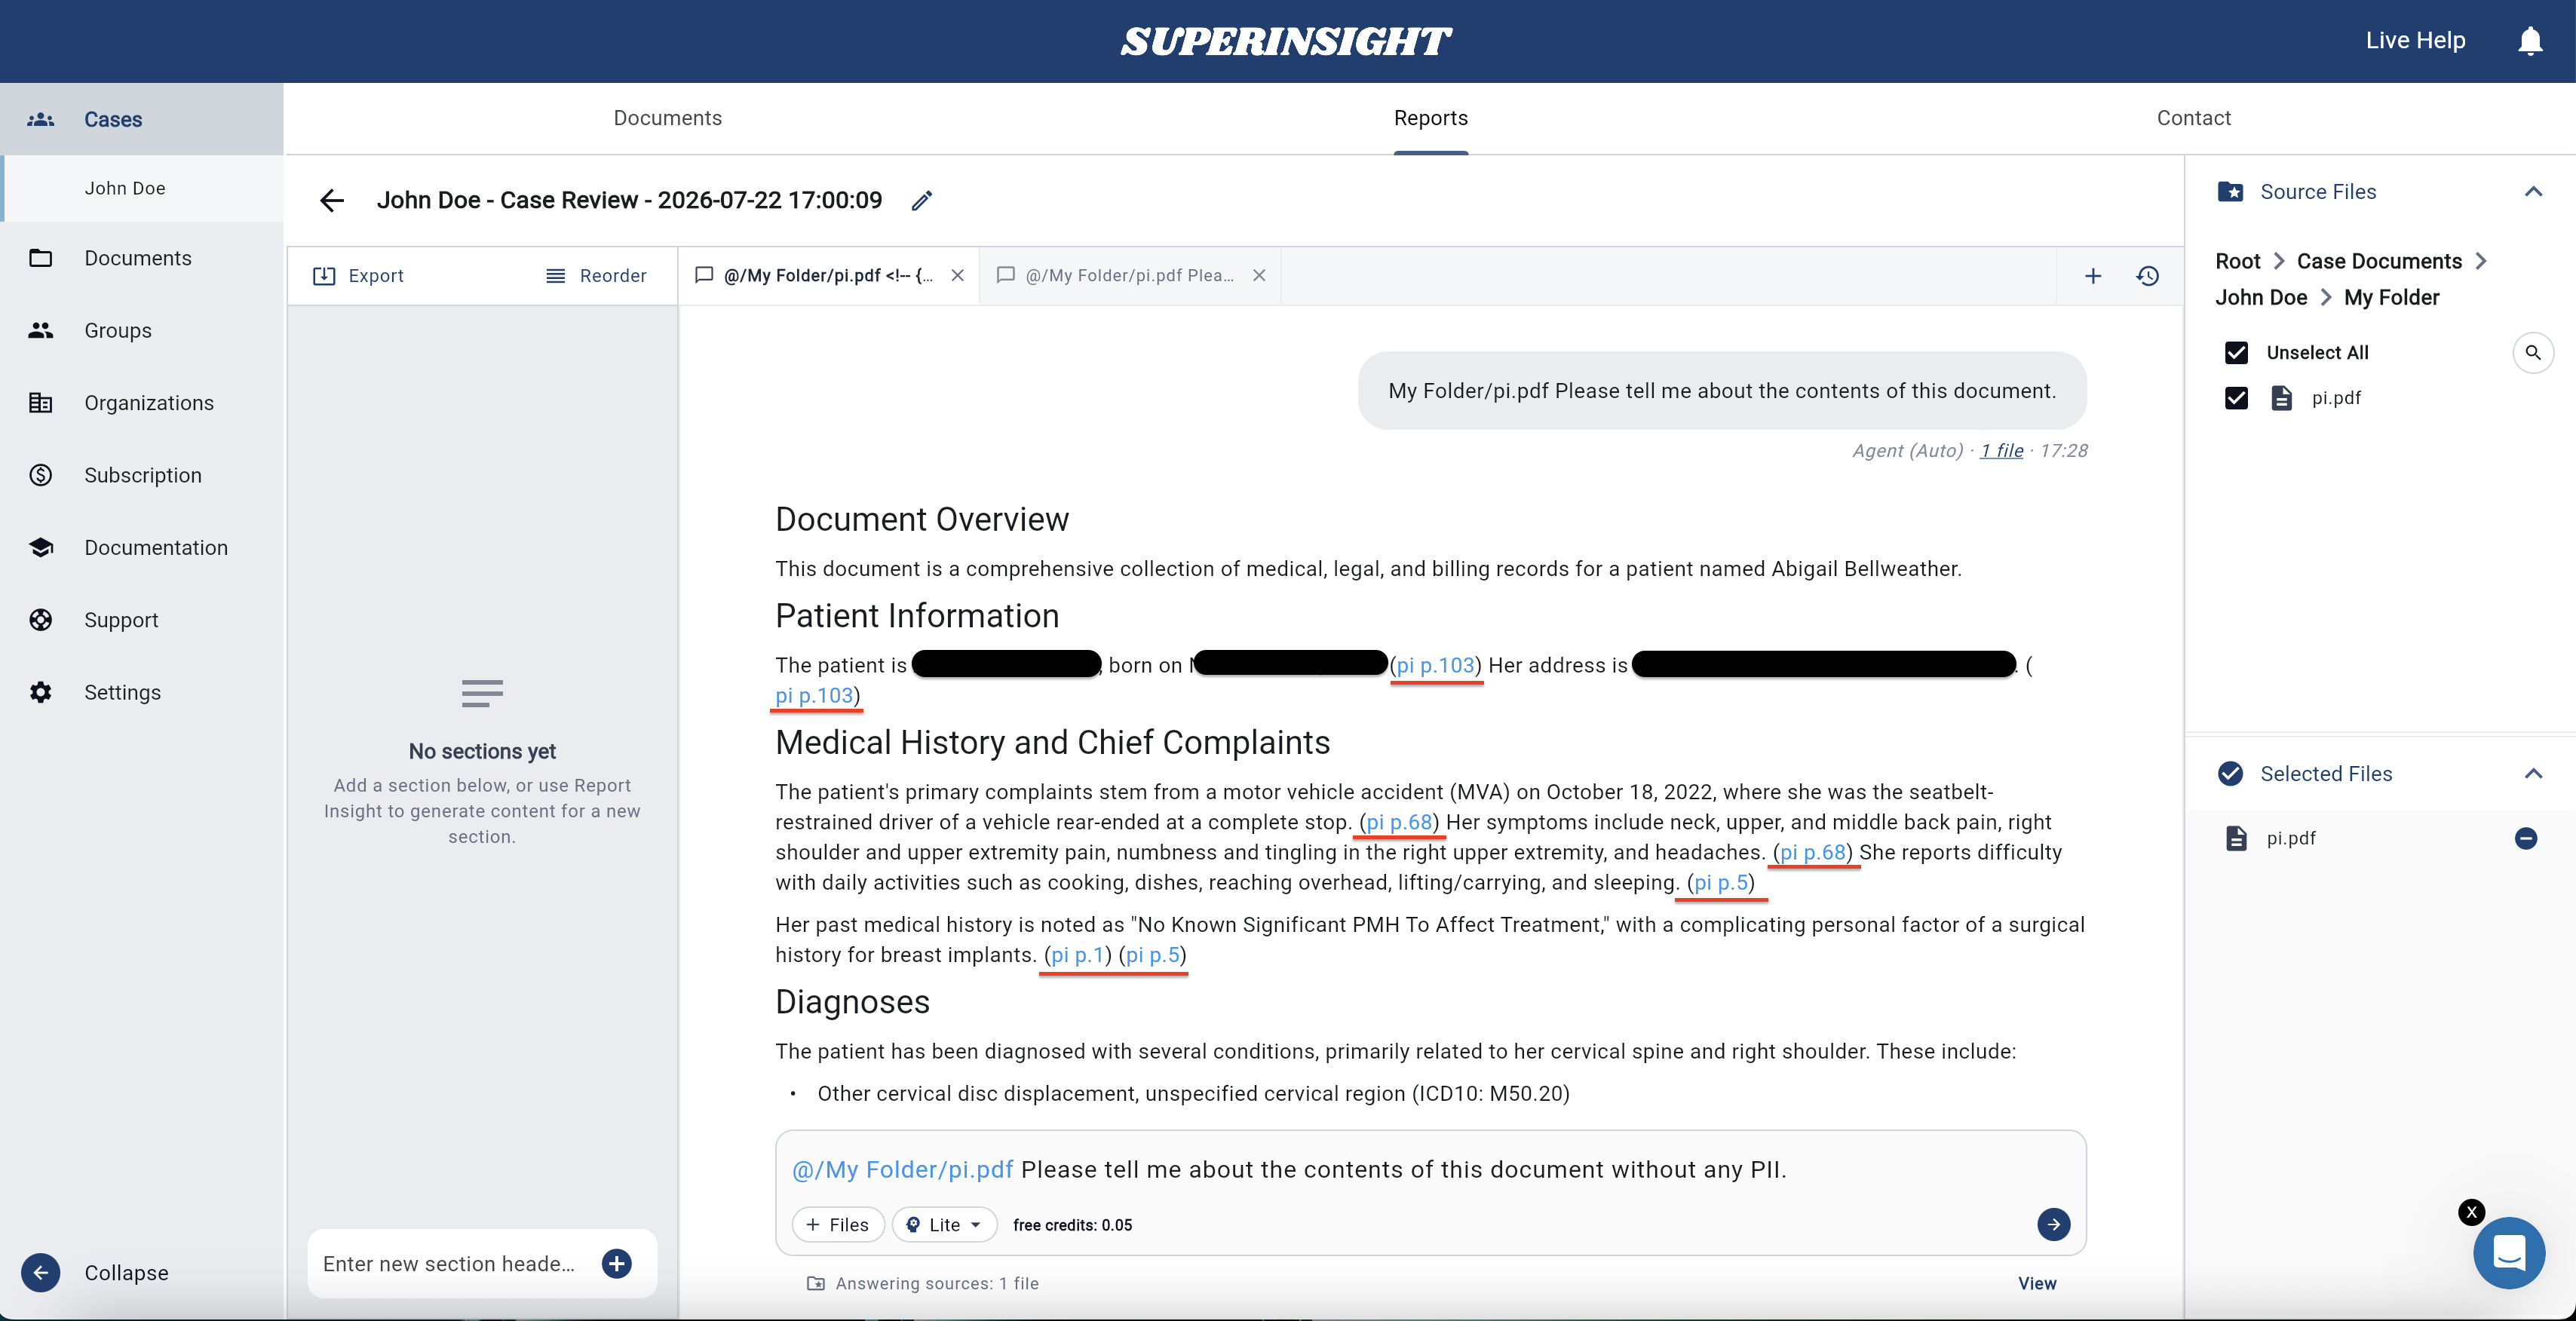Edit the report title with pencil icon
Image resolution: width=2576 pixels, height=1321 pixels.
(922, 200)
